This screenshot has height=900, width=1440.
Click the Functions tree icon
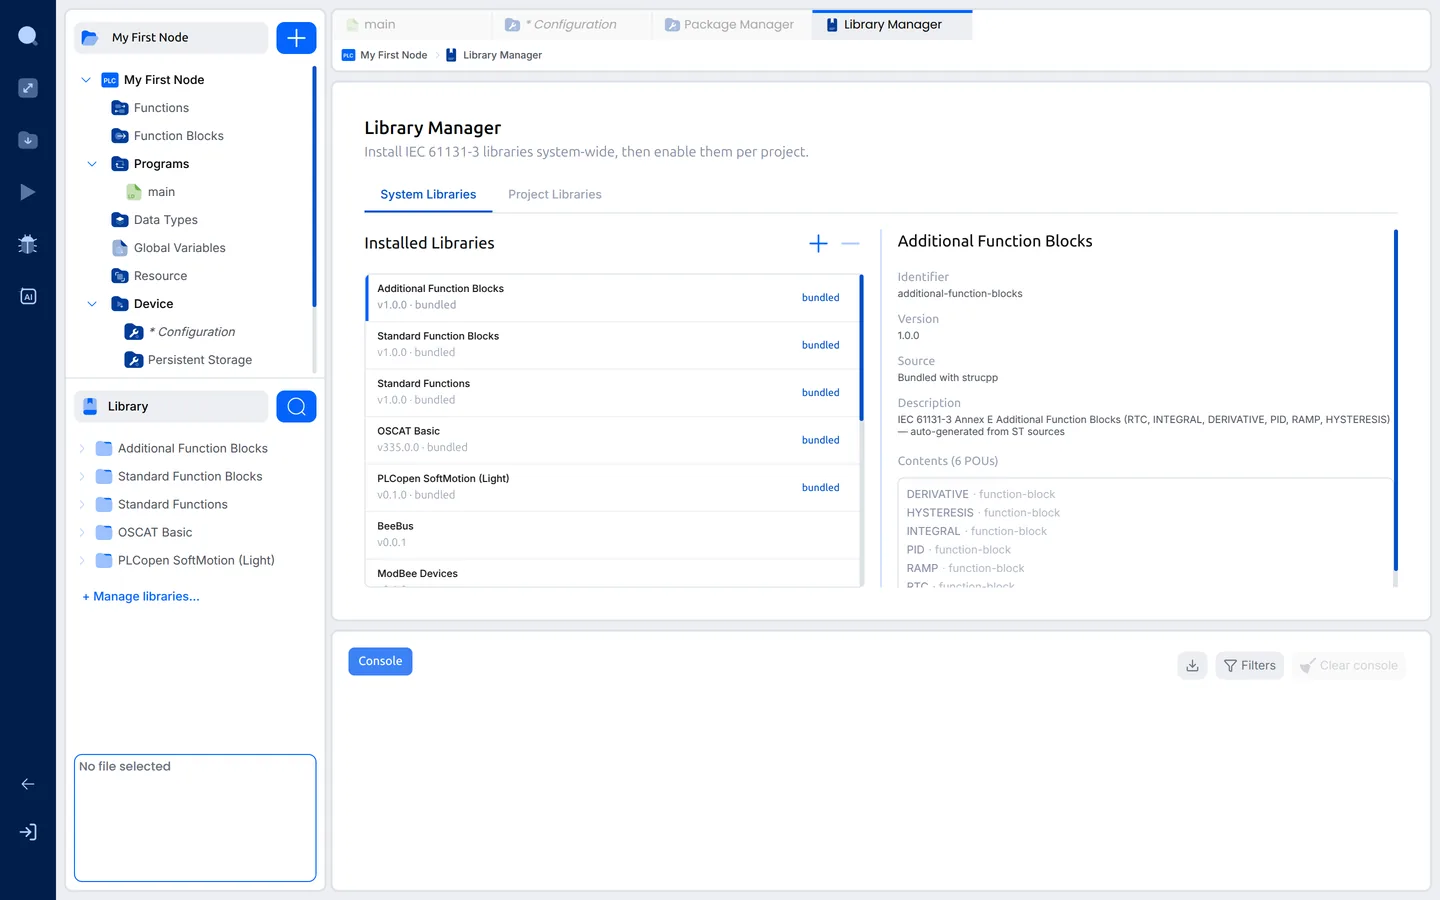coord(119,108)
